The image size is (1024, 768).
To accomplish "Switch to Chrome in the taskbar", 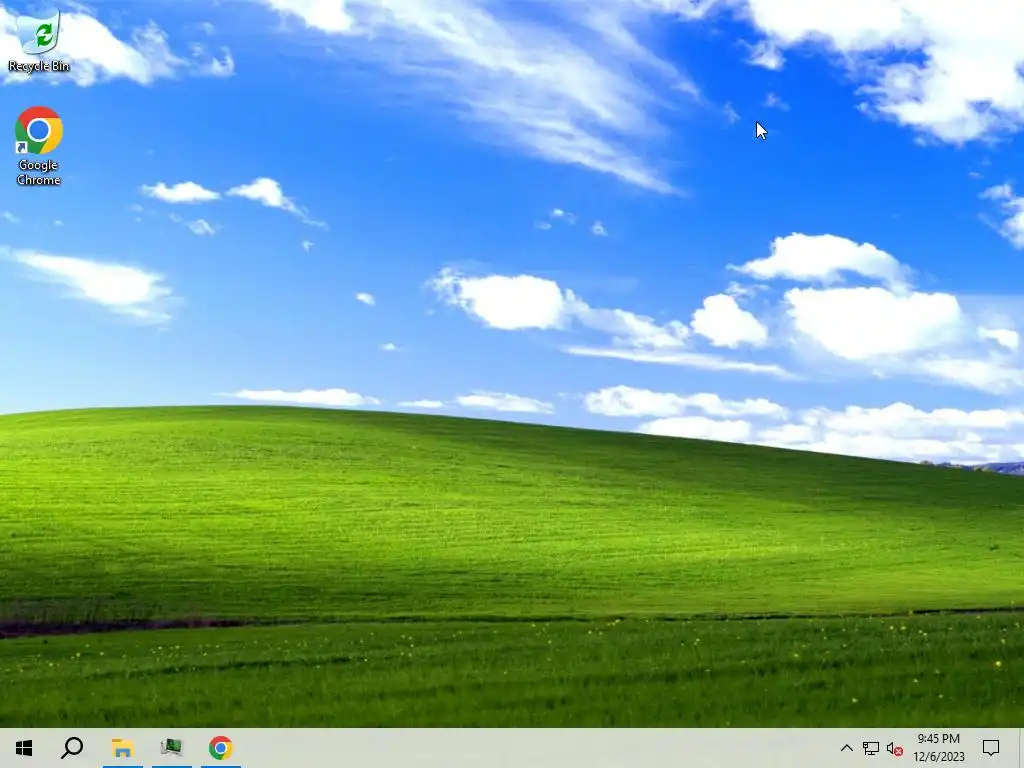I will click(x=221, y=748).
